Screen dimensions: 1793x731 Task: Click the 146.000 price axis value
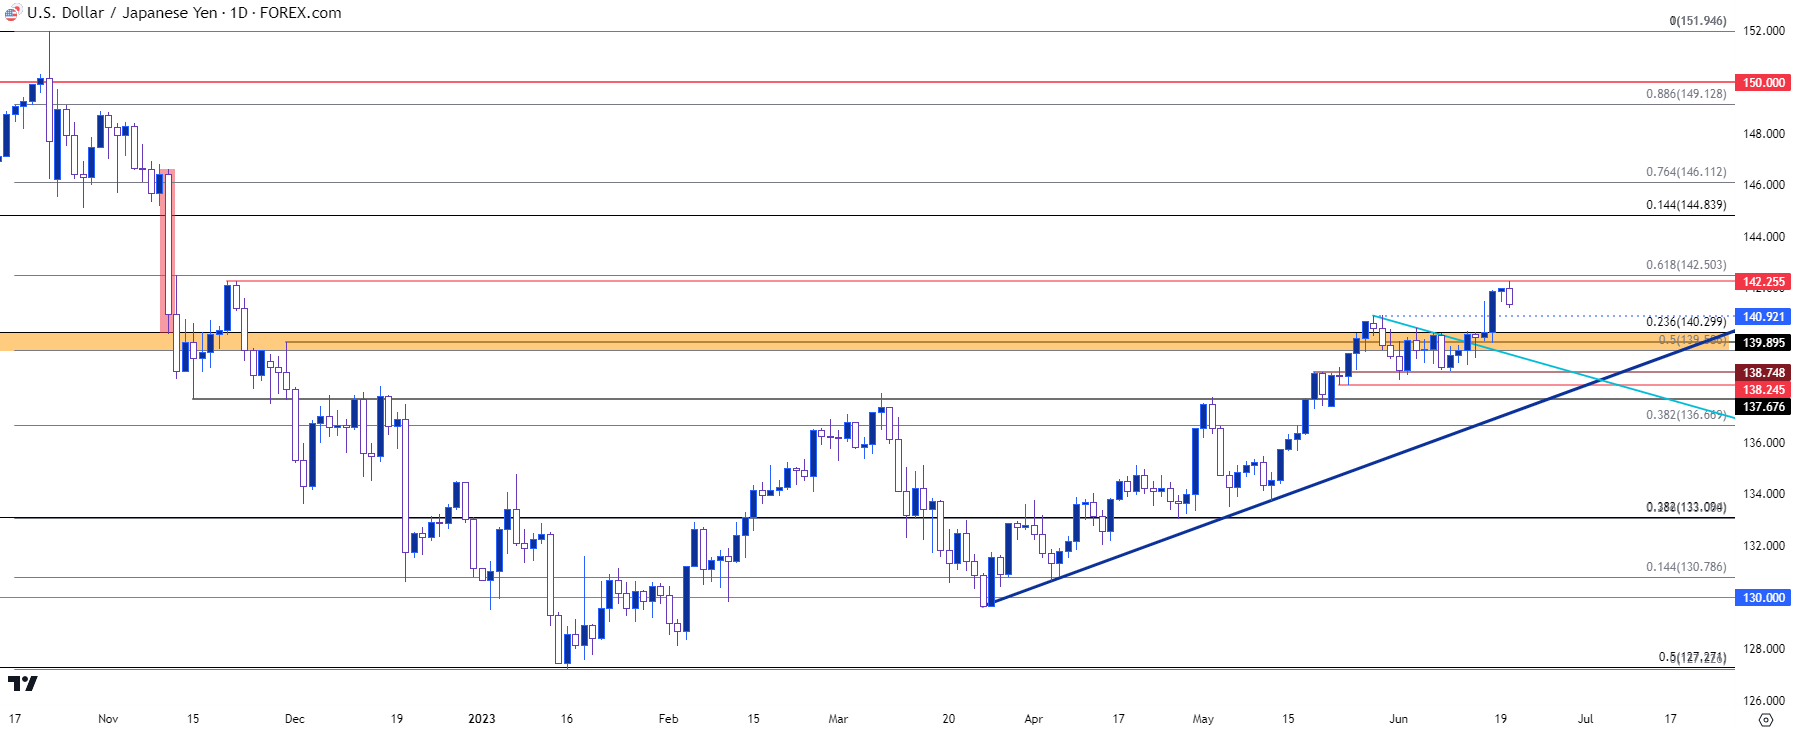point(1764,185)
